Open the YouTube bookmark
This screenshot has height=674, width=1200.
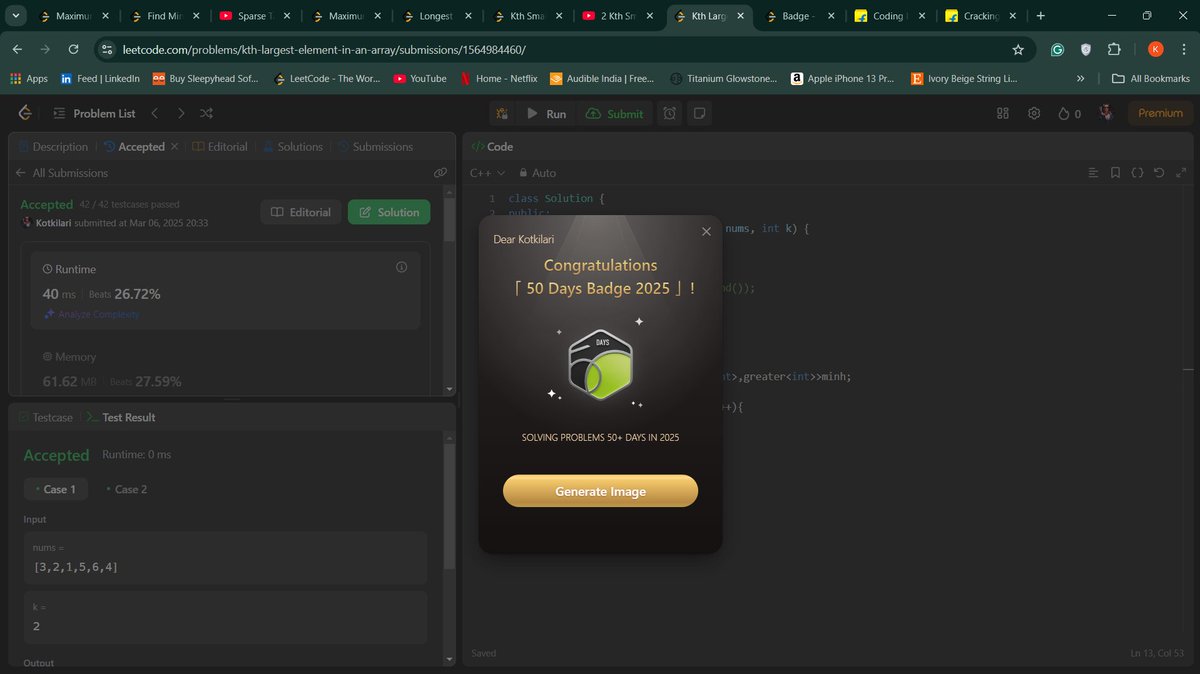pyautogui.click(x=420, y=78)
